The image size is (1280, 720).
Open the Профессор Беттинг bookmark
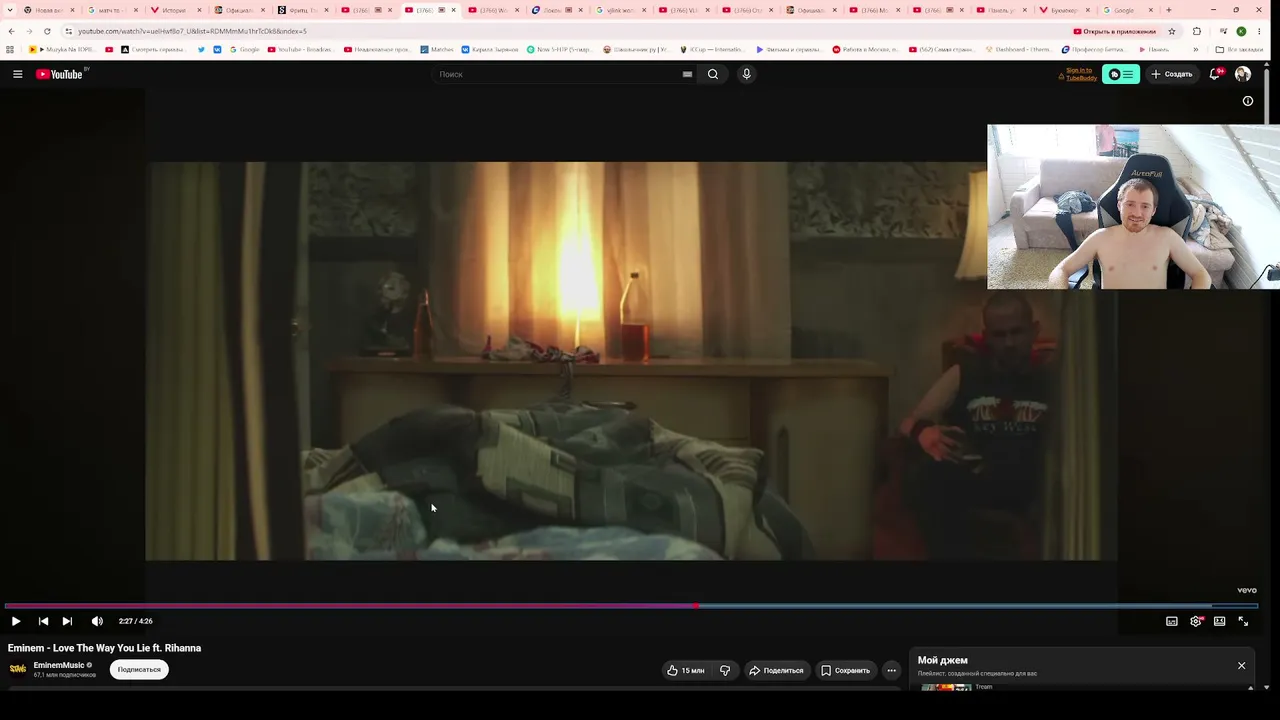(x=1094, y=49)
